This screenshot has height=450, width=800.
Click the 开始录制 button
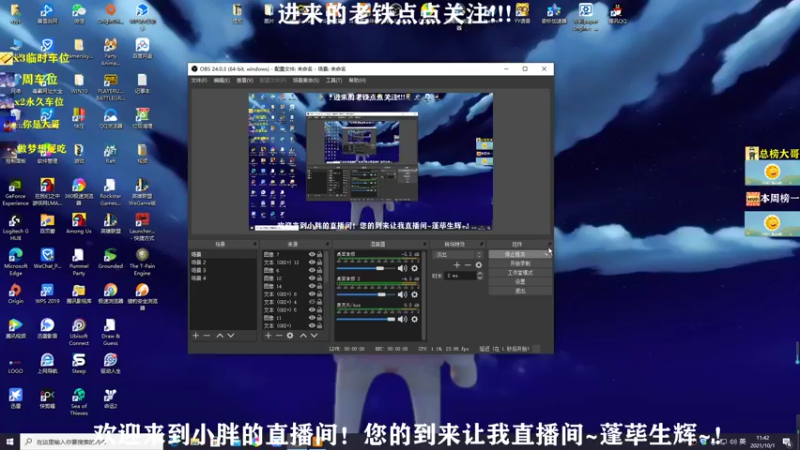point(520,263)
